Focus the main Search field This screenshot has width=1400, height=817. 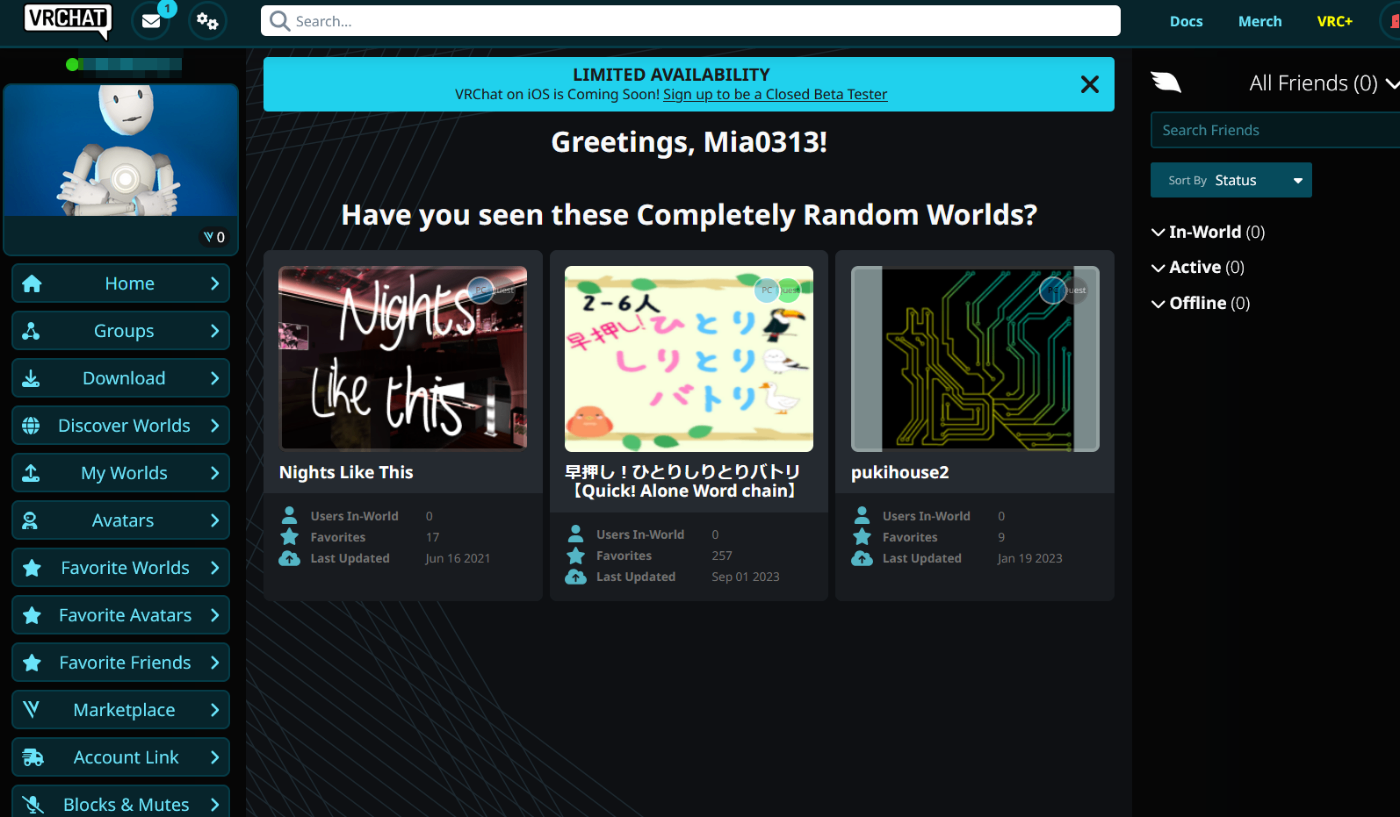690,21
